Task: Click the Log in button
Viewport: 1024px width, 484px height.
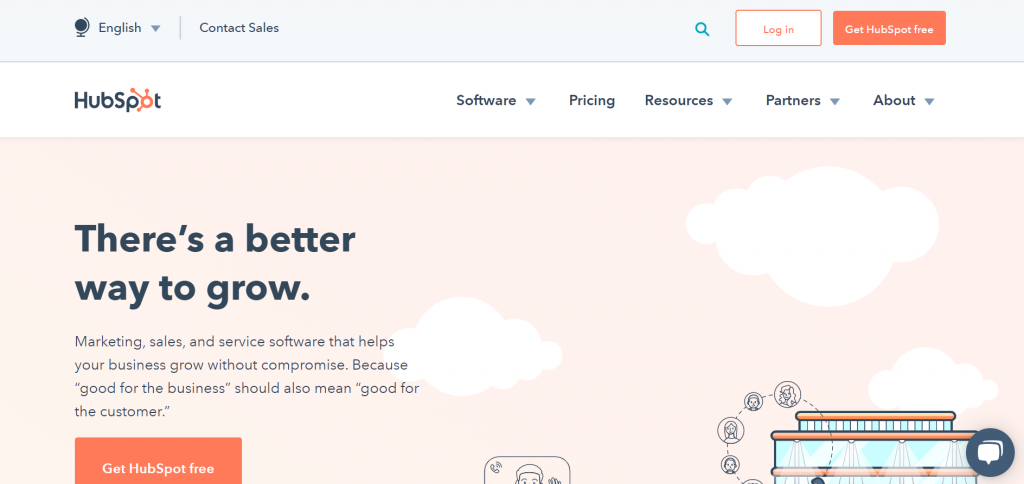Action: tap(778, 28)
